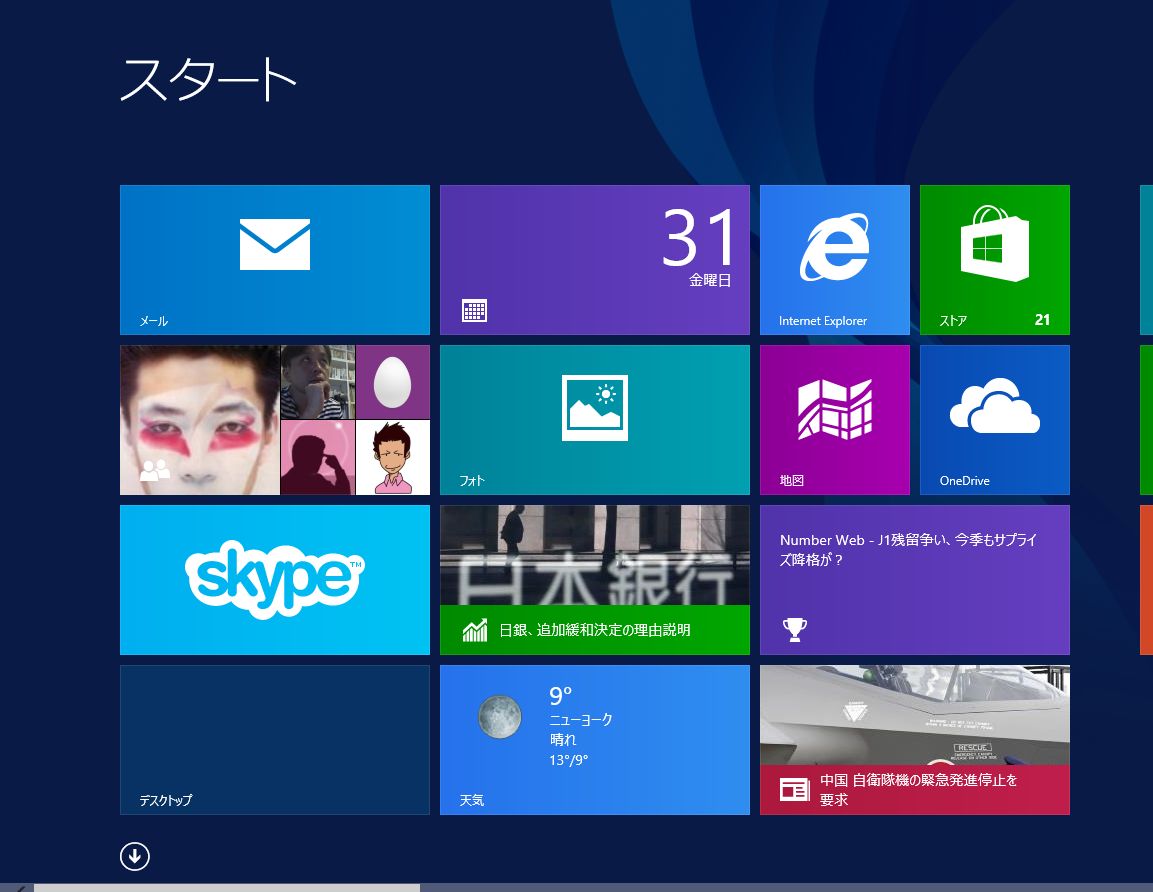The width and height of the screenshot is (1153, 892).
Task: Show all apps with down arrow button
Action: click(x=135, y=856)
